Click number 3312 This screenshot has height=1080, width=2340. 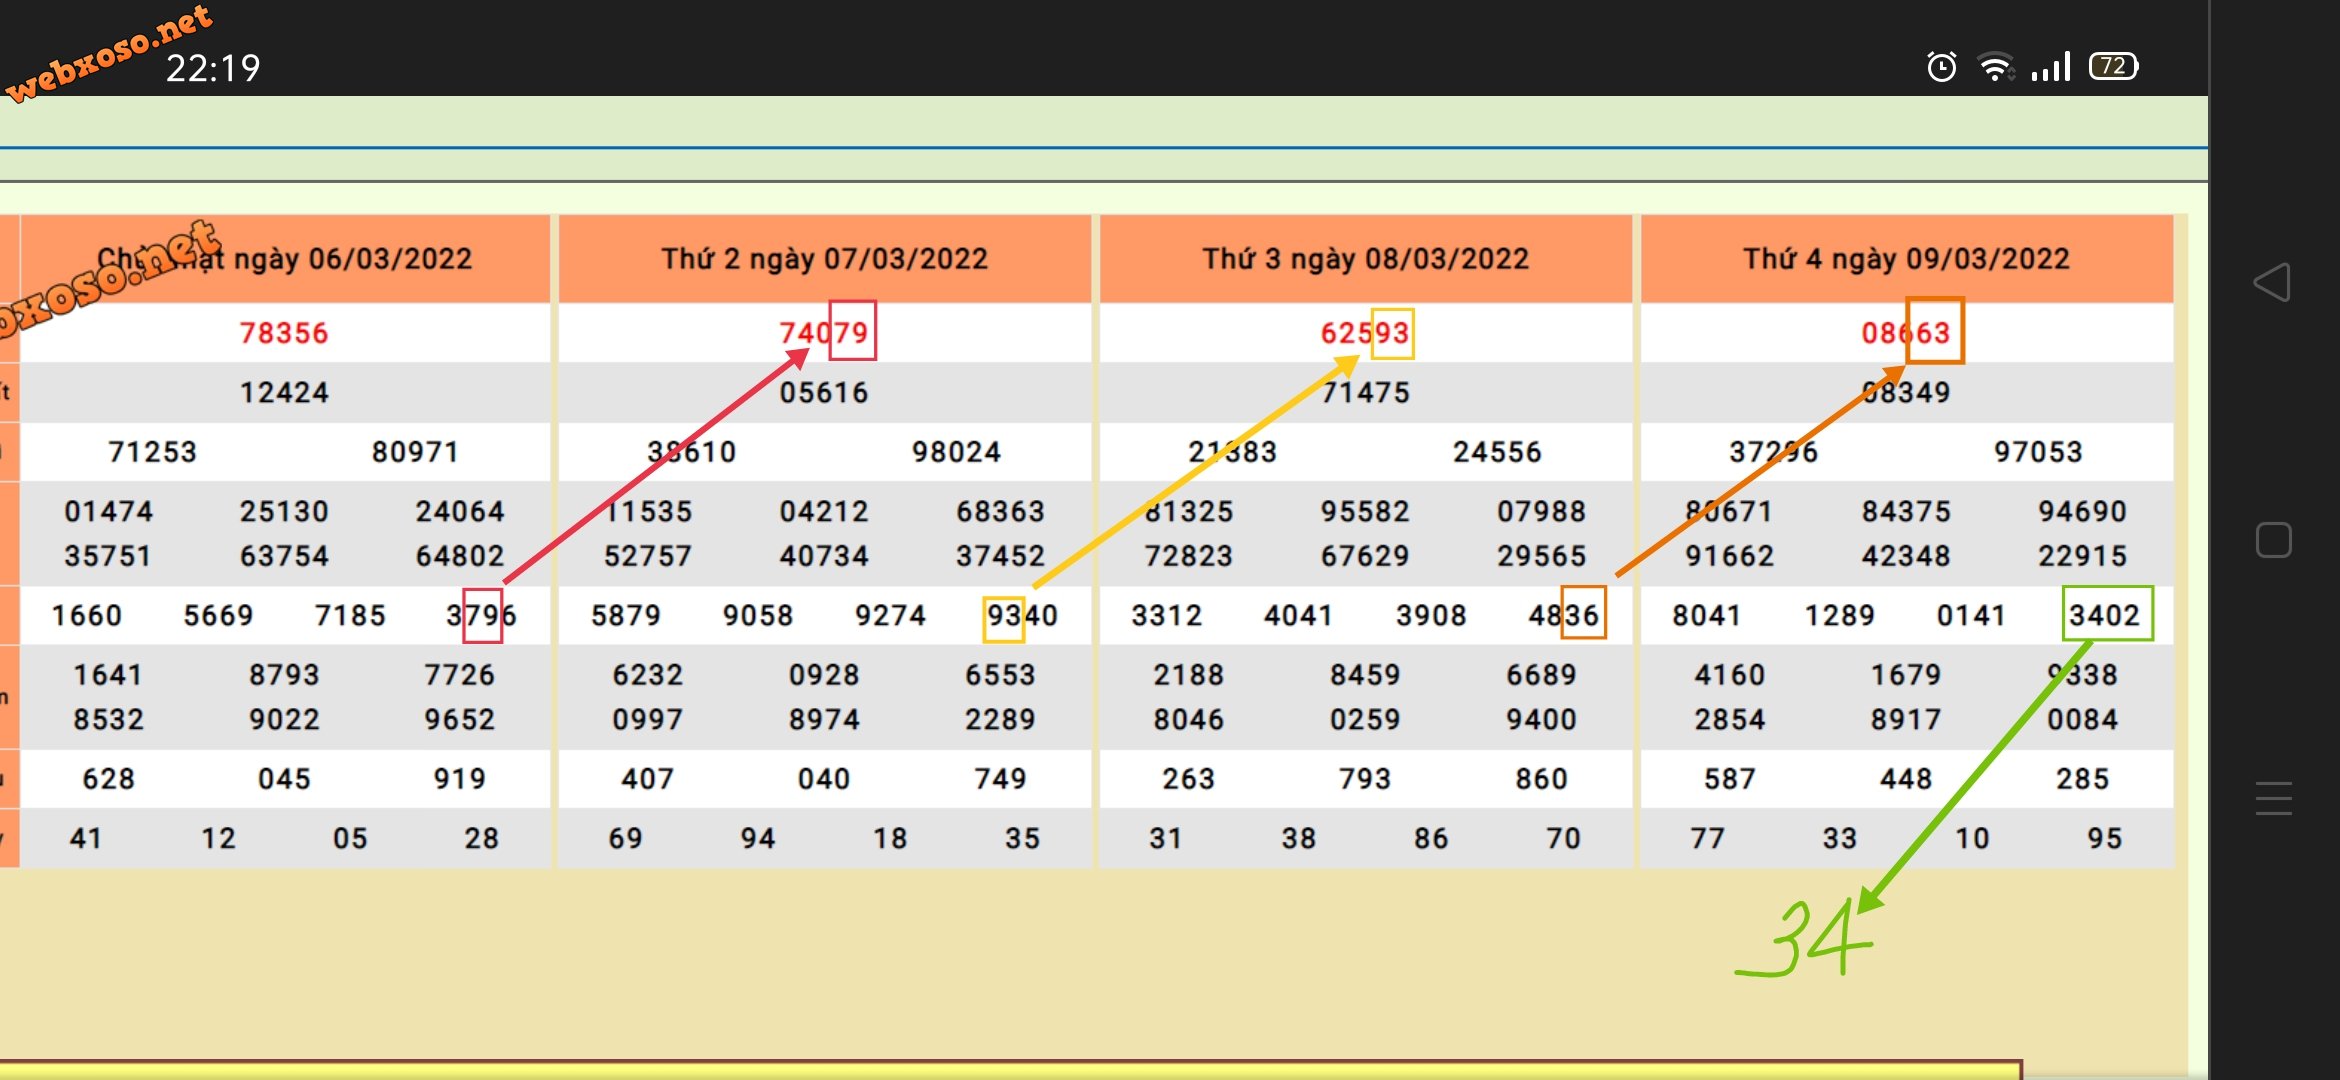tap(1167, 615)
